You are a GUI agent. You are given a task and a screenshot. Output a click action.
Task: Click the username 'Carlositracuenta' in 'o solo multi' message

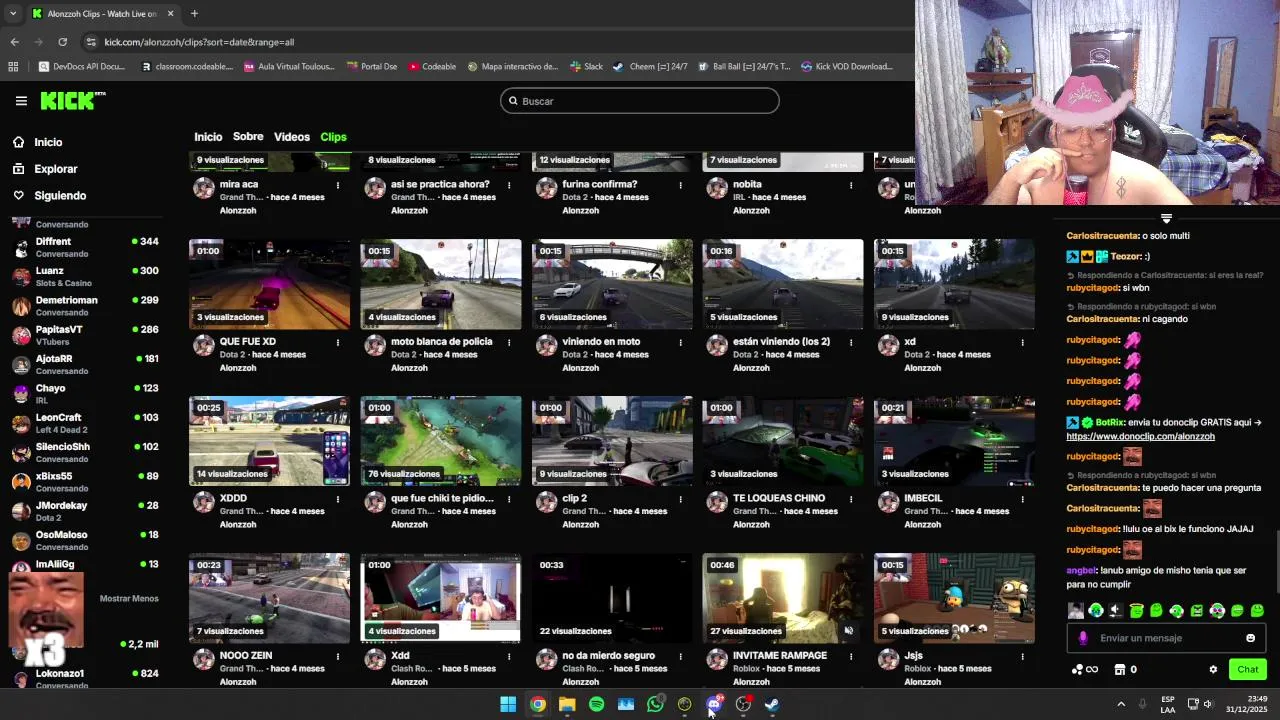click(1103, 236)
